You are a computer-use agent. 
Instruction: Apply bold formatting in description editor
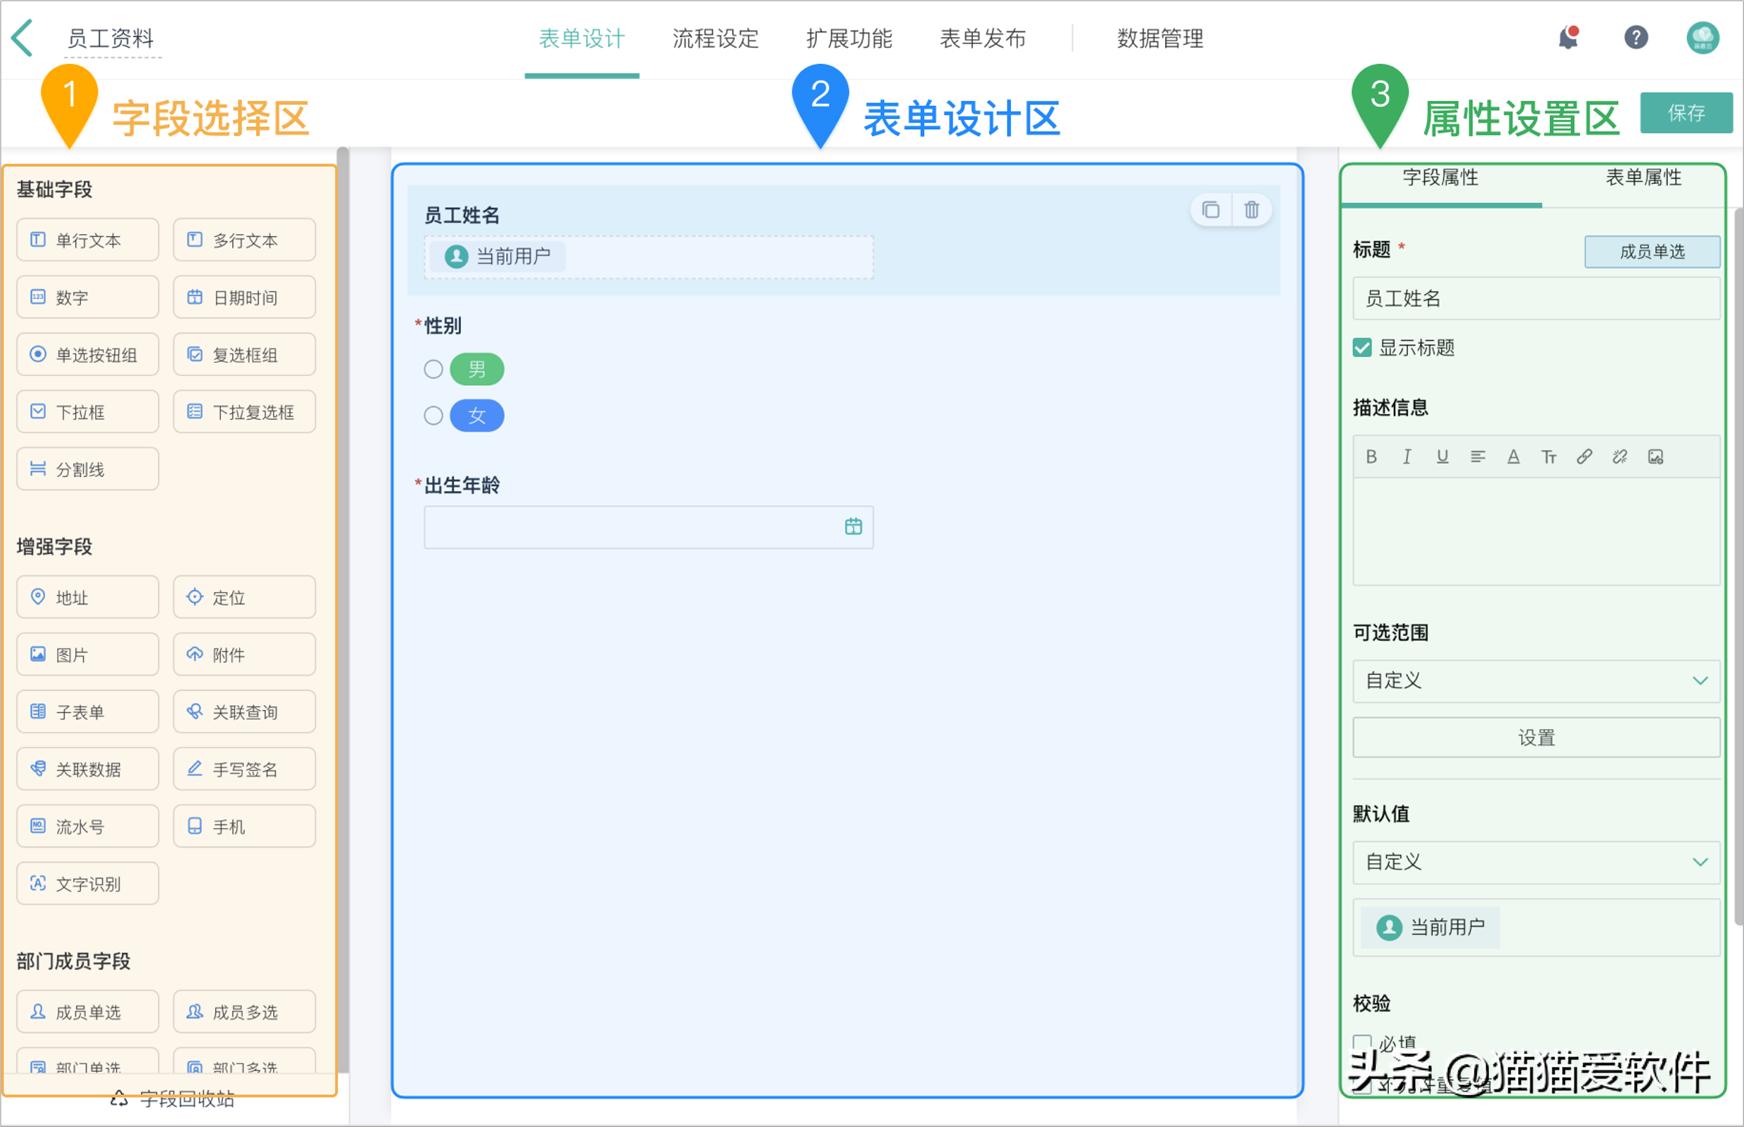(1371, 456)
